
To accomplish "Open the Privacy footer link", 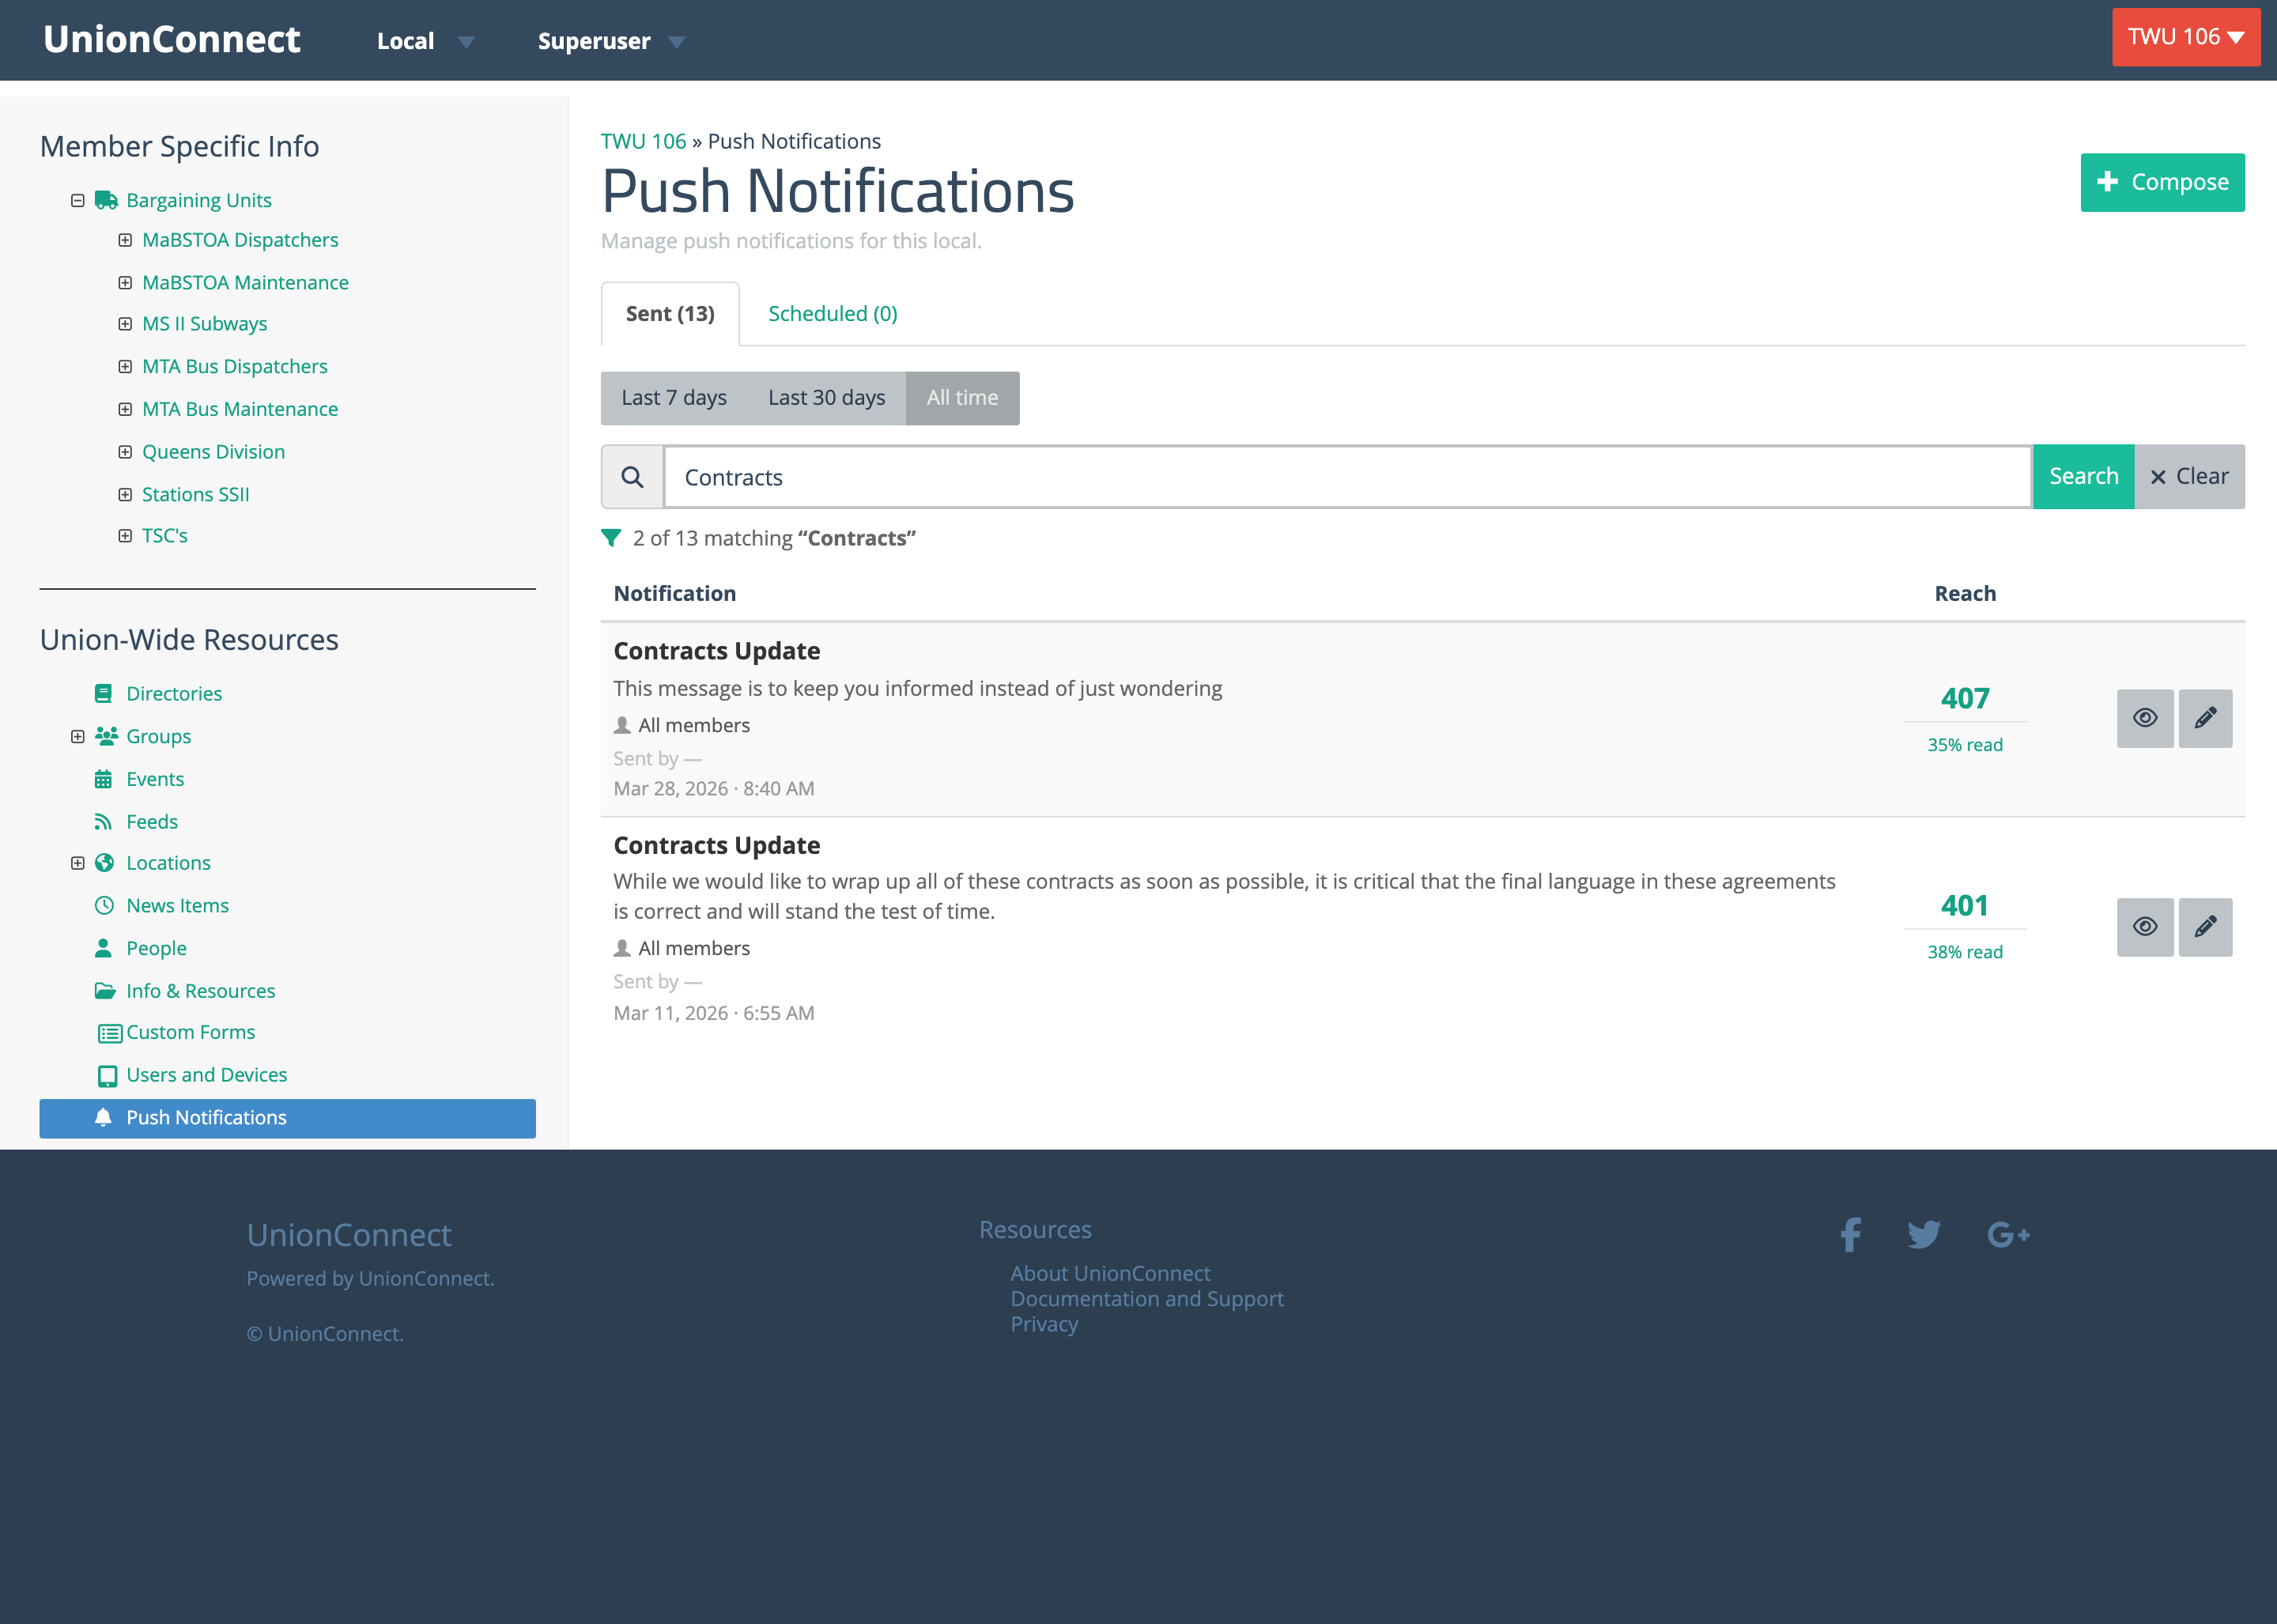I will (1044, 1324).
